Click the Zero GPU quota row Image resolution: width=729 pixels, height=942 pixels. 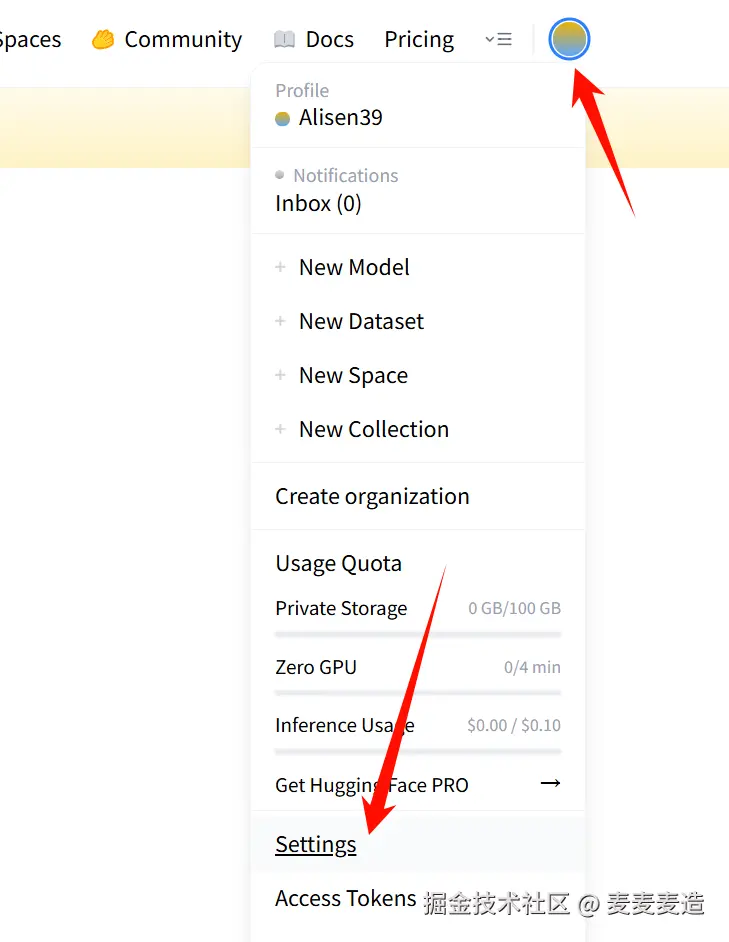click(417, 667)
